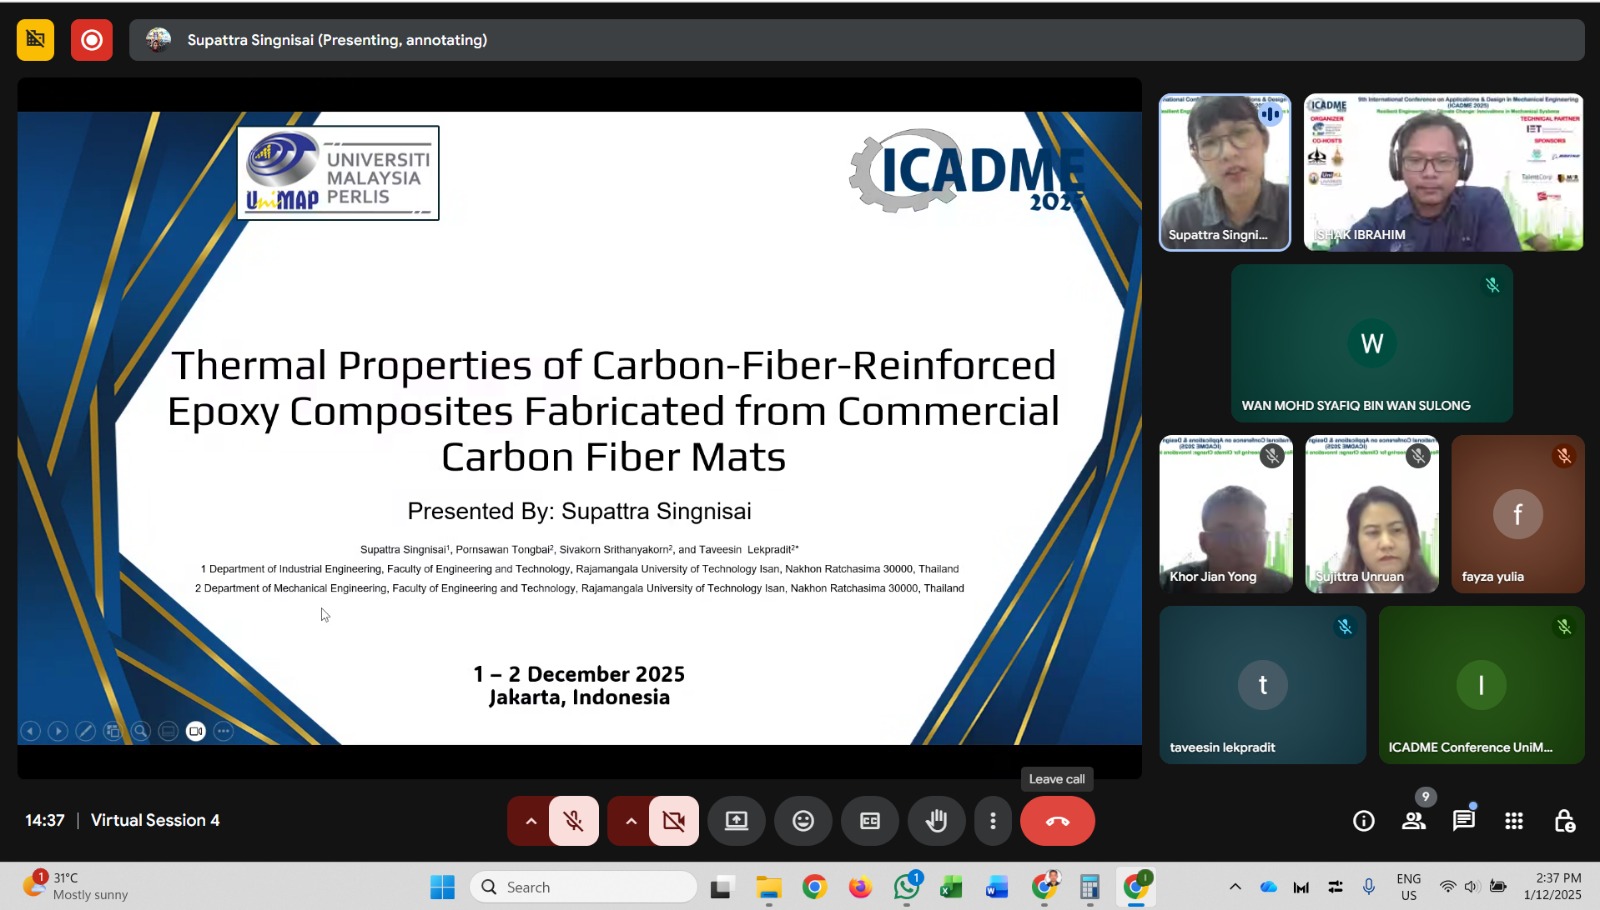
Task: Unmute the microphone
Action: pyautogui.click(x=574, y=821)
